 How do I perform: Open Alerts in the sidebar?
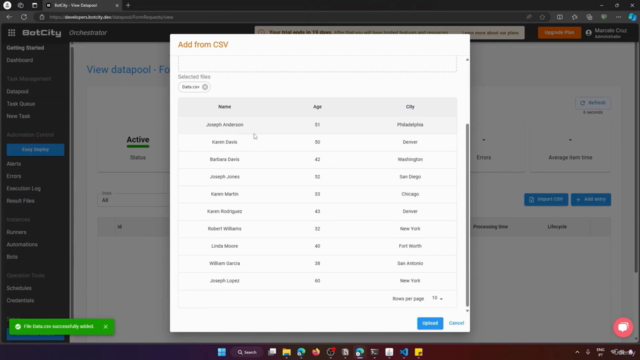(x=13, y=164)
